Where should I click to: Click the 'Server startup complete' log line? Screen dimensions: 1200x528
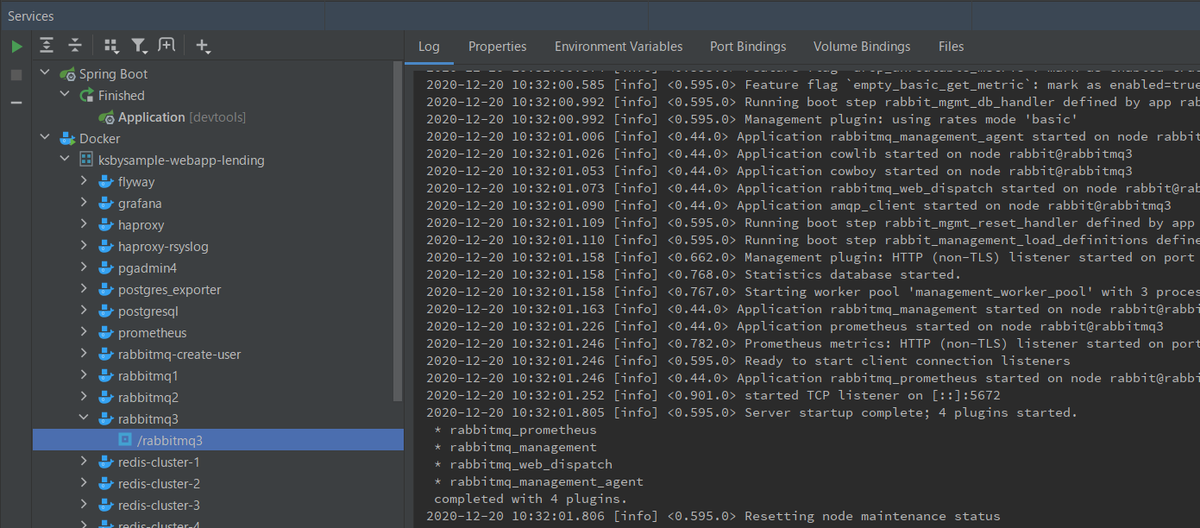pos(751,413)
